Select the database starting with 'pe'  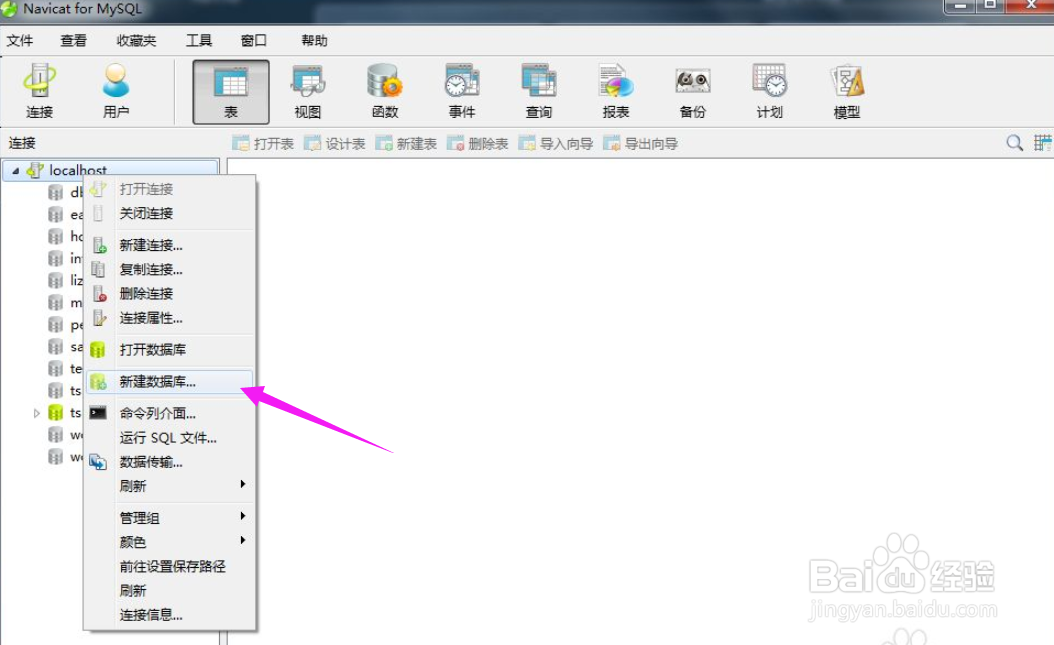66,325
